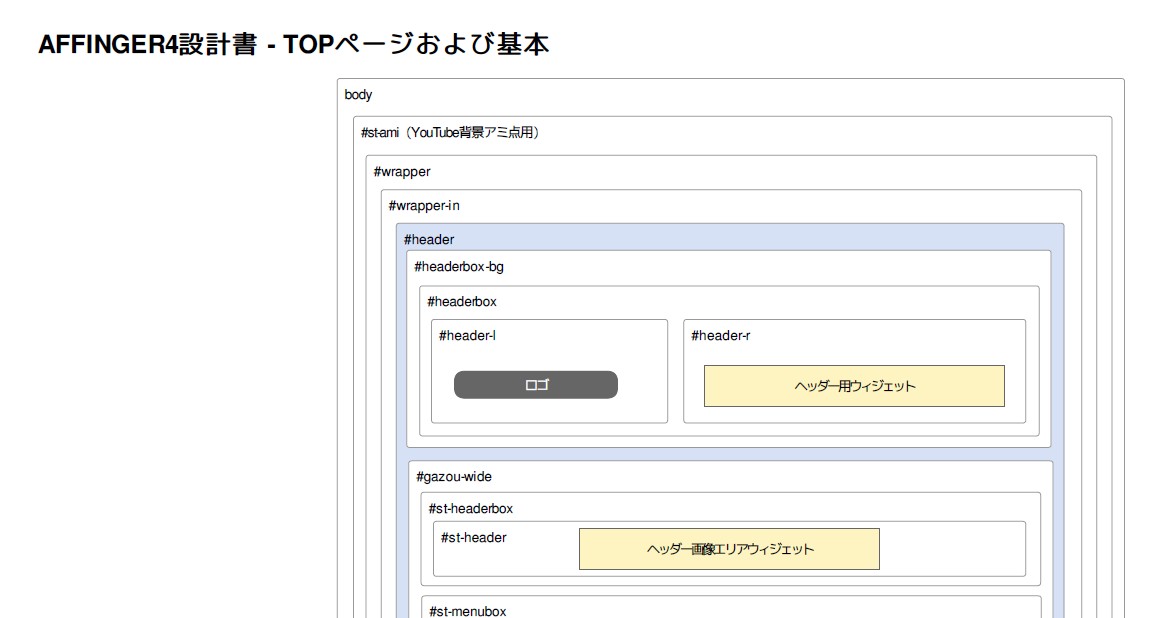1175x618 pixels.
Task: Select the #header-r label
Action: 720,336
